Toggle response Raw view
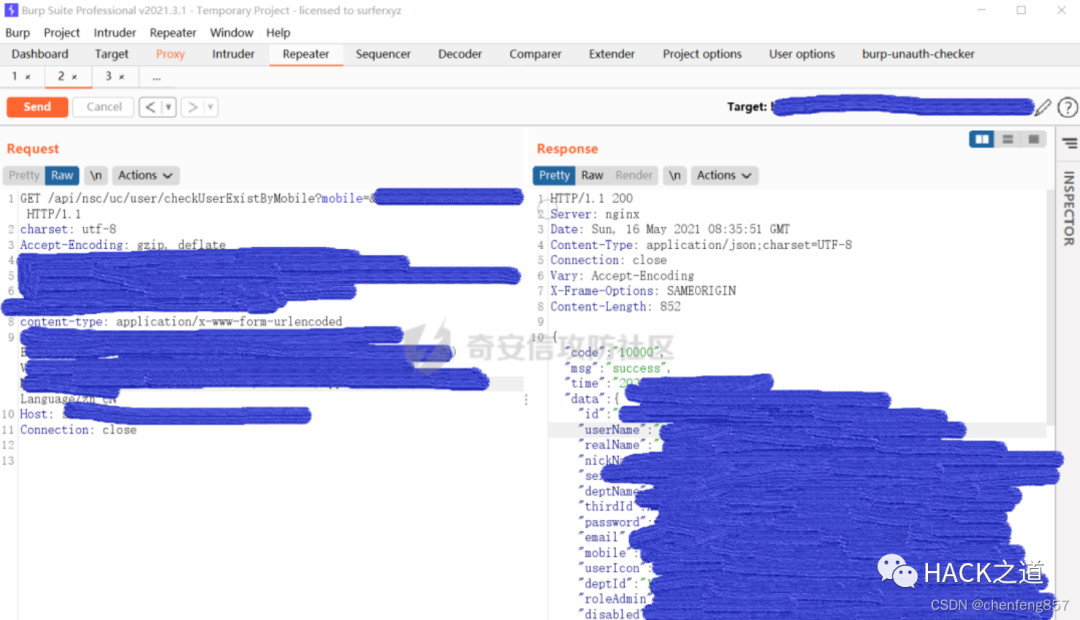Viewport: 1080px width, 620px height. [592, 175]
